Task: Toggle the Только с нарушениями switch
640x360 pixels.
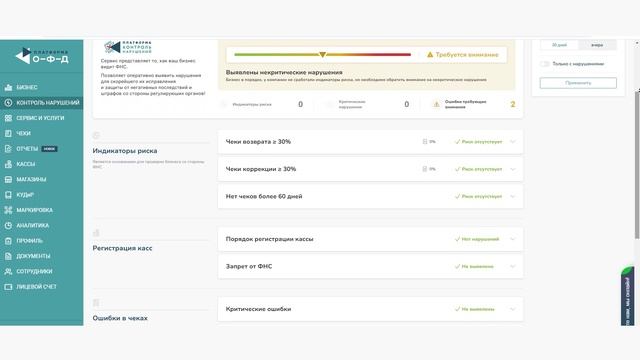Action: tap(545, 64)
